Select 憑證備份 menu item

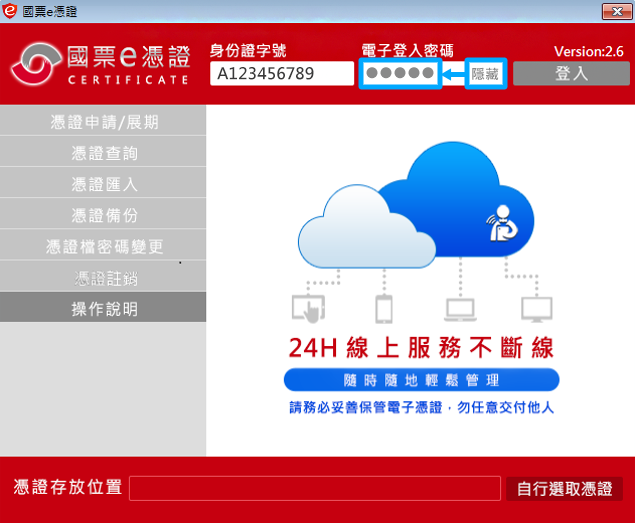(x=104, y=215)
